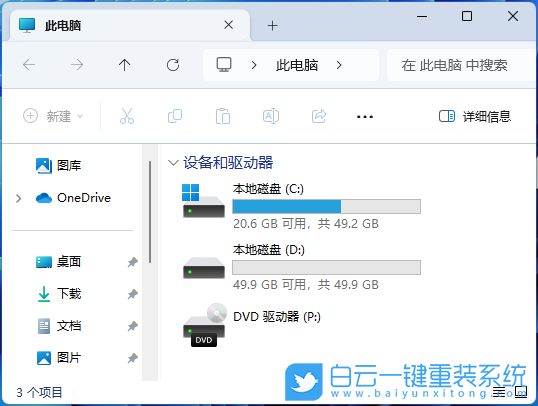538x406 pixels.
Task: Click DVD 驱动器 (P:) label
Action: click(x=277, y=316)
